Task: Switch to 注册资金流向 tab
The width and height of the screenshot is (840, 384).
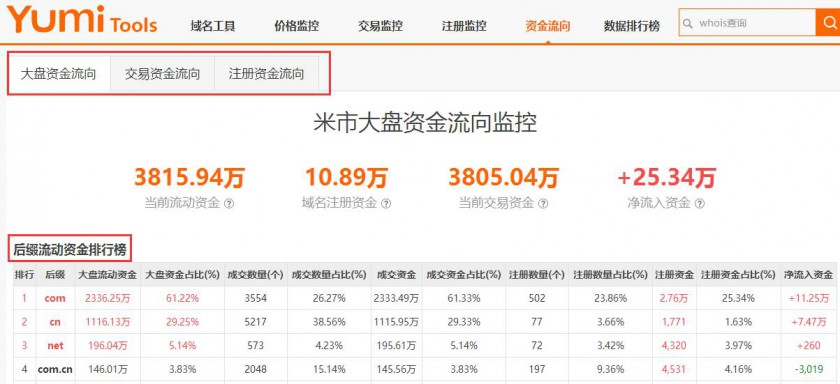Action: click(266, 74)
